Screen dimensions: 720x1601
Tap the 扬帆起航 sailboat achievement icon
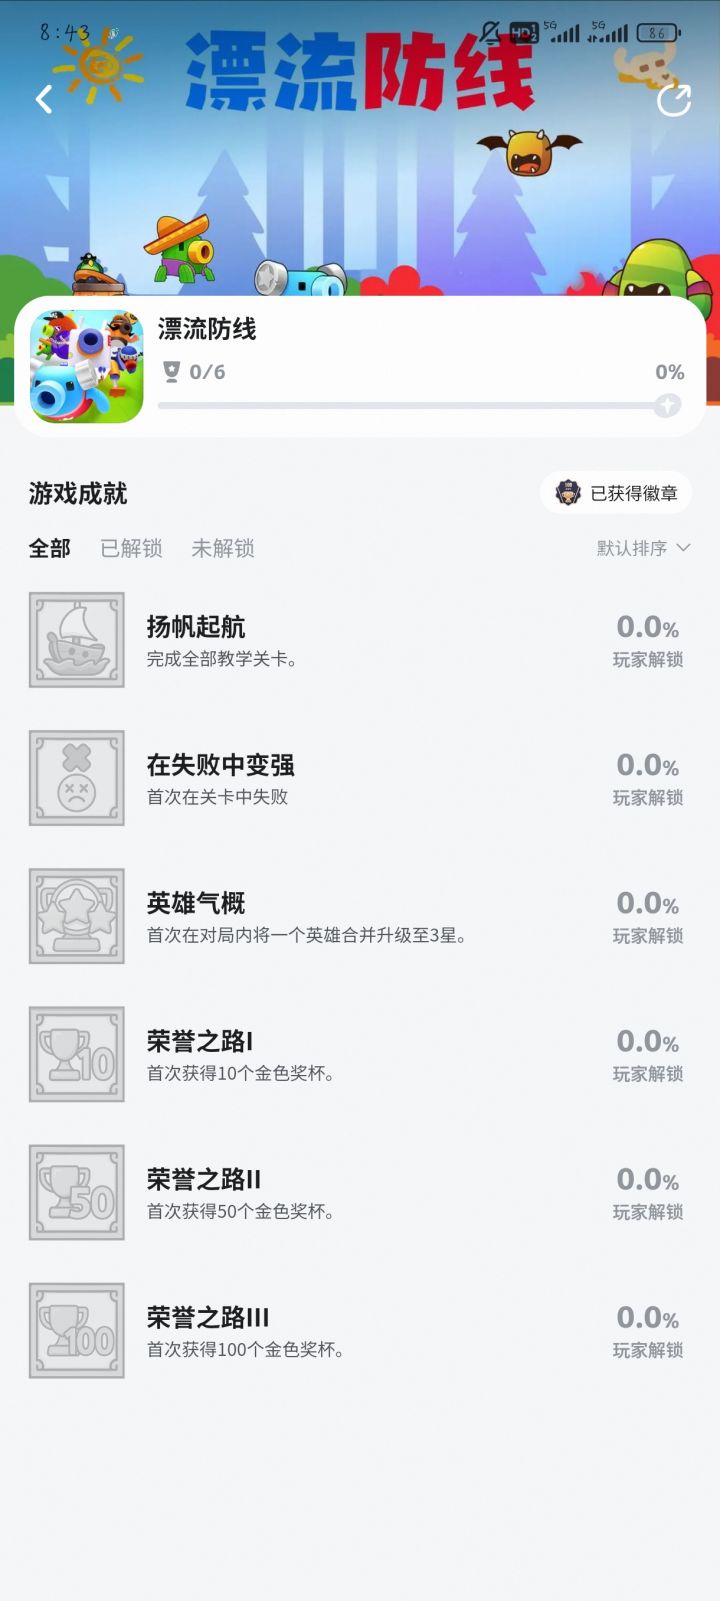pyautogui.click(x=77, y=640)
